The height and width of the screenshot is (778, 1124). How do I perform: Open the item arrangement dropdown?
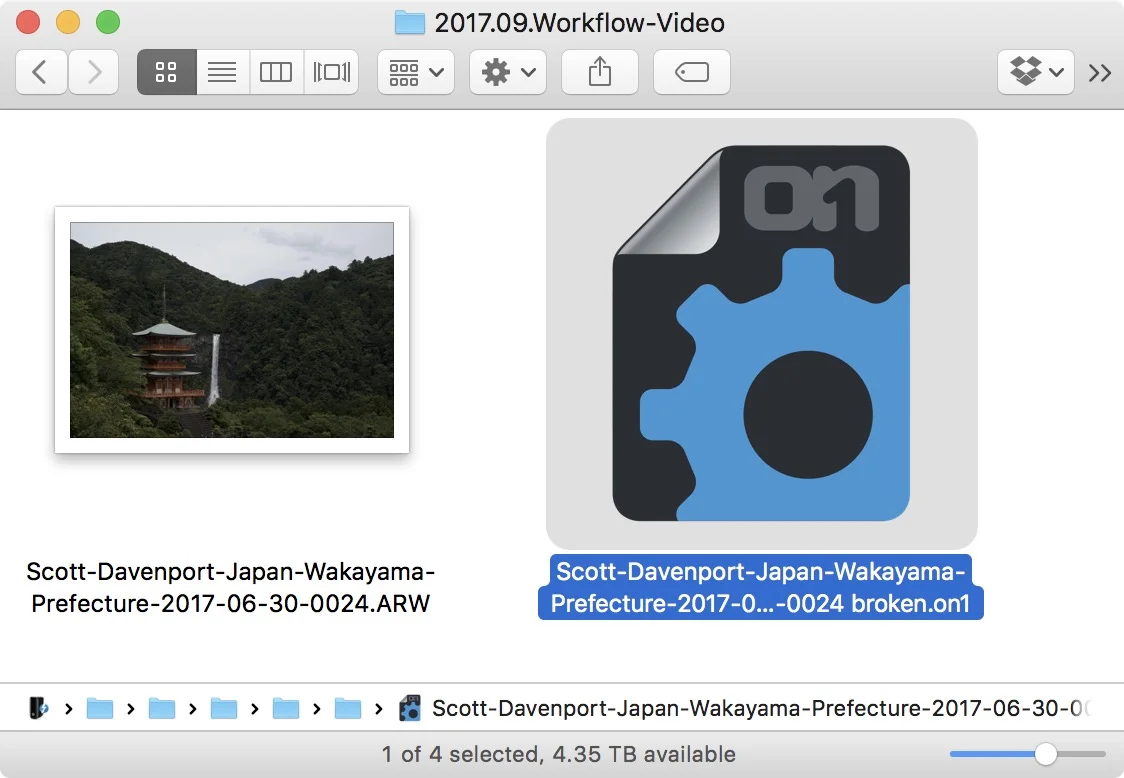(x=416, y=72)
